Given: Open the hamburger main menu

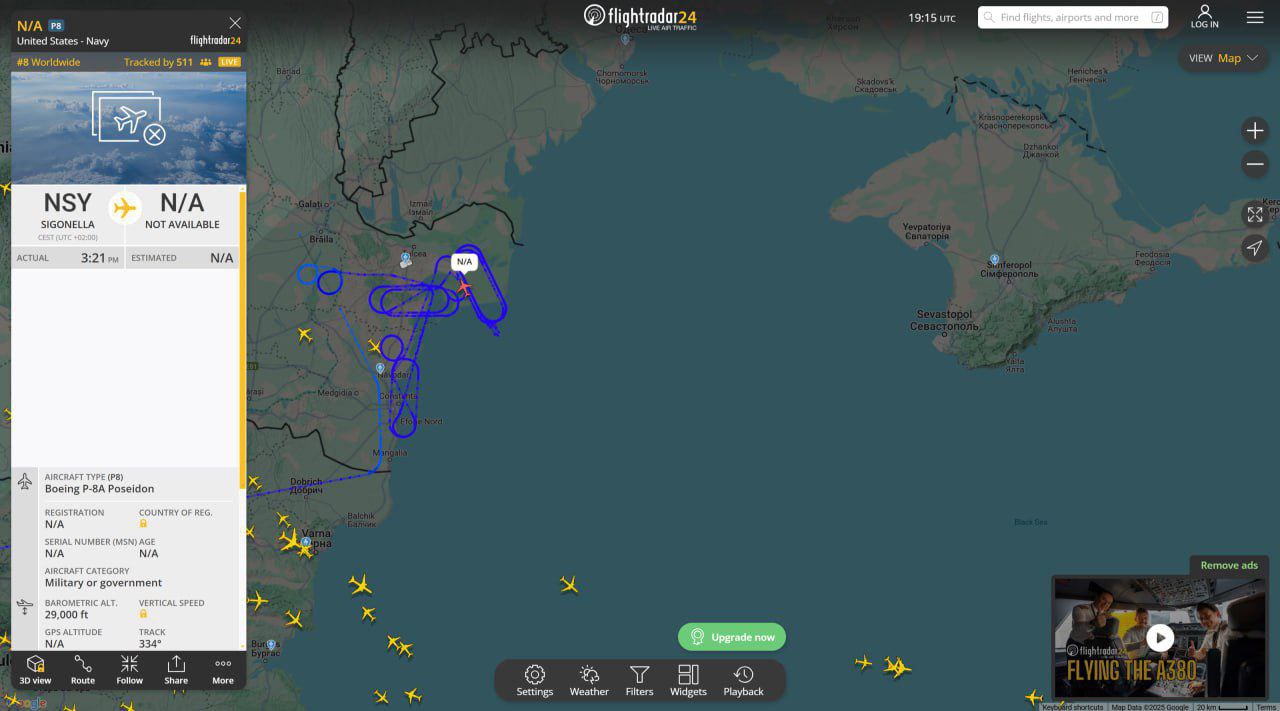Looking at the screenshot, I should click(1254, 17).
